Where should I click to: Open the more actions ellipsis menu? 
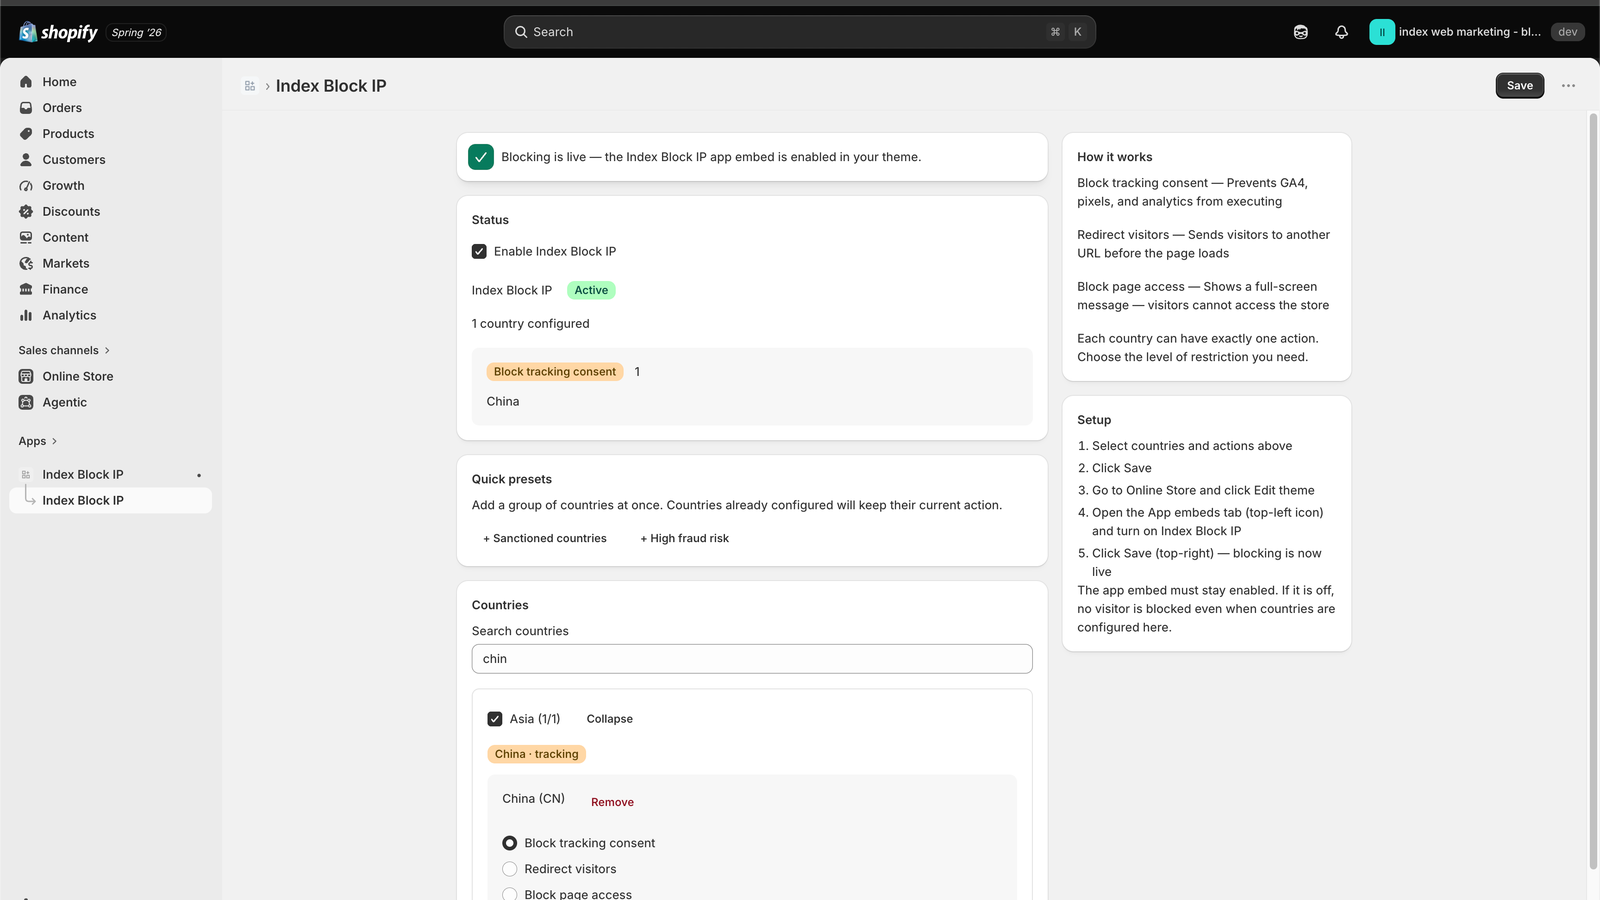click(1568, 86)
